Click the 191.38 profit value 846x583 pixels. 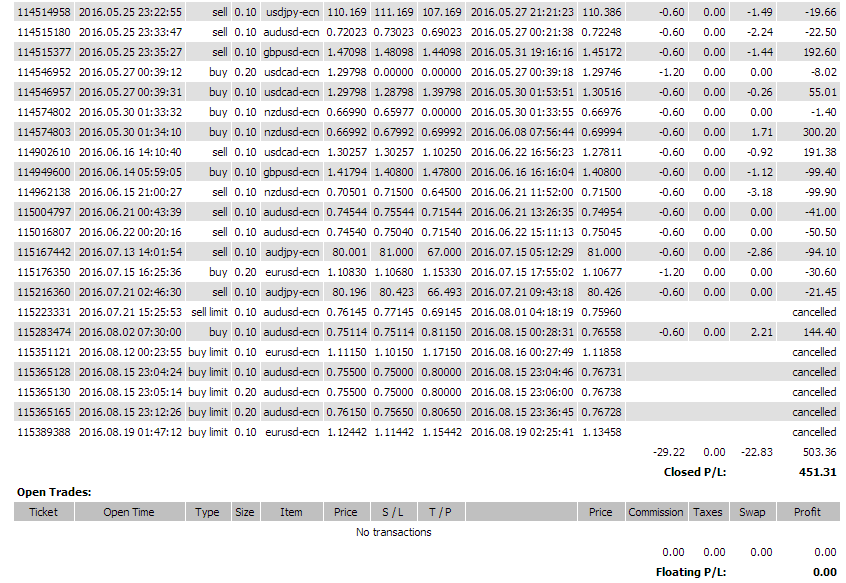(820, 152)
